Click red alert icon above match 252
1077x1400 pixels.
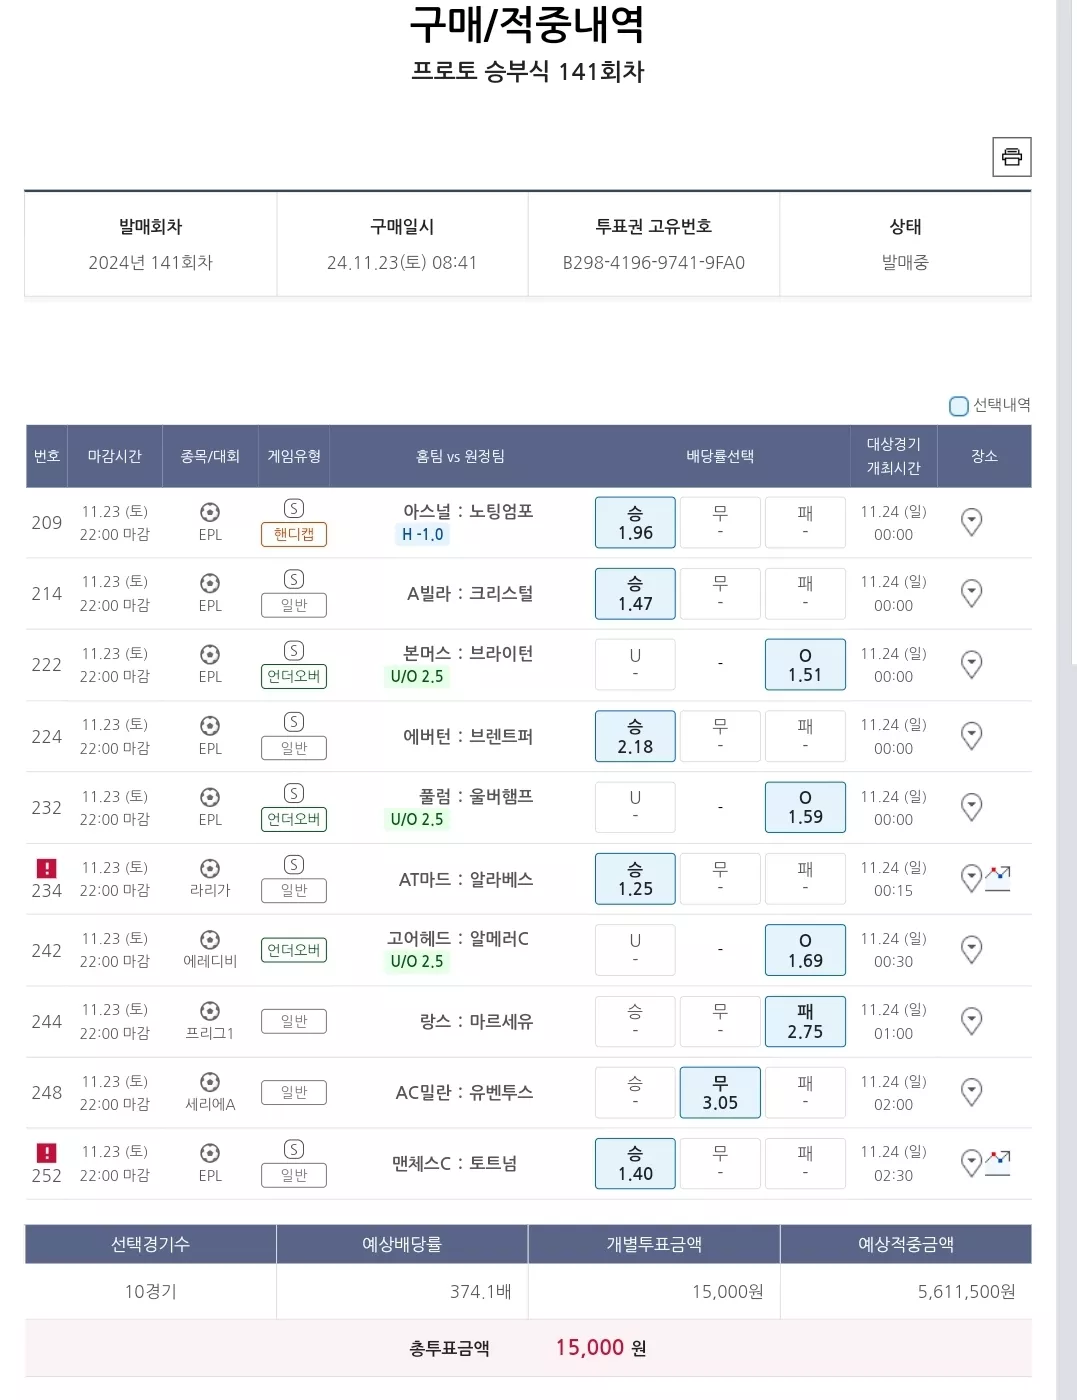(46, 1152)
